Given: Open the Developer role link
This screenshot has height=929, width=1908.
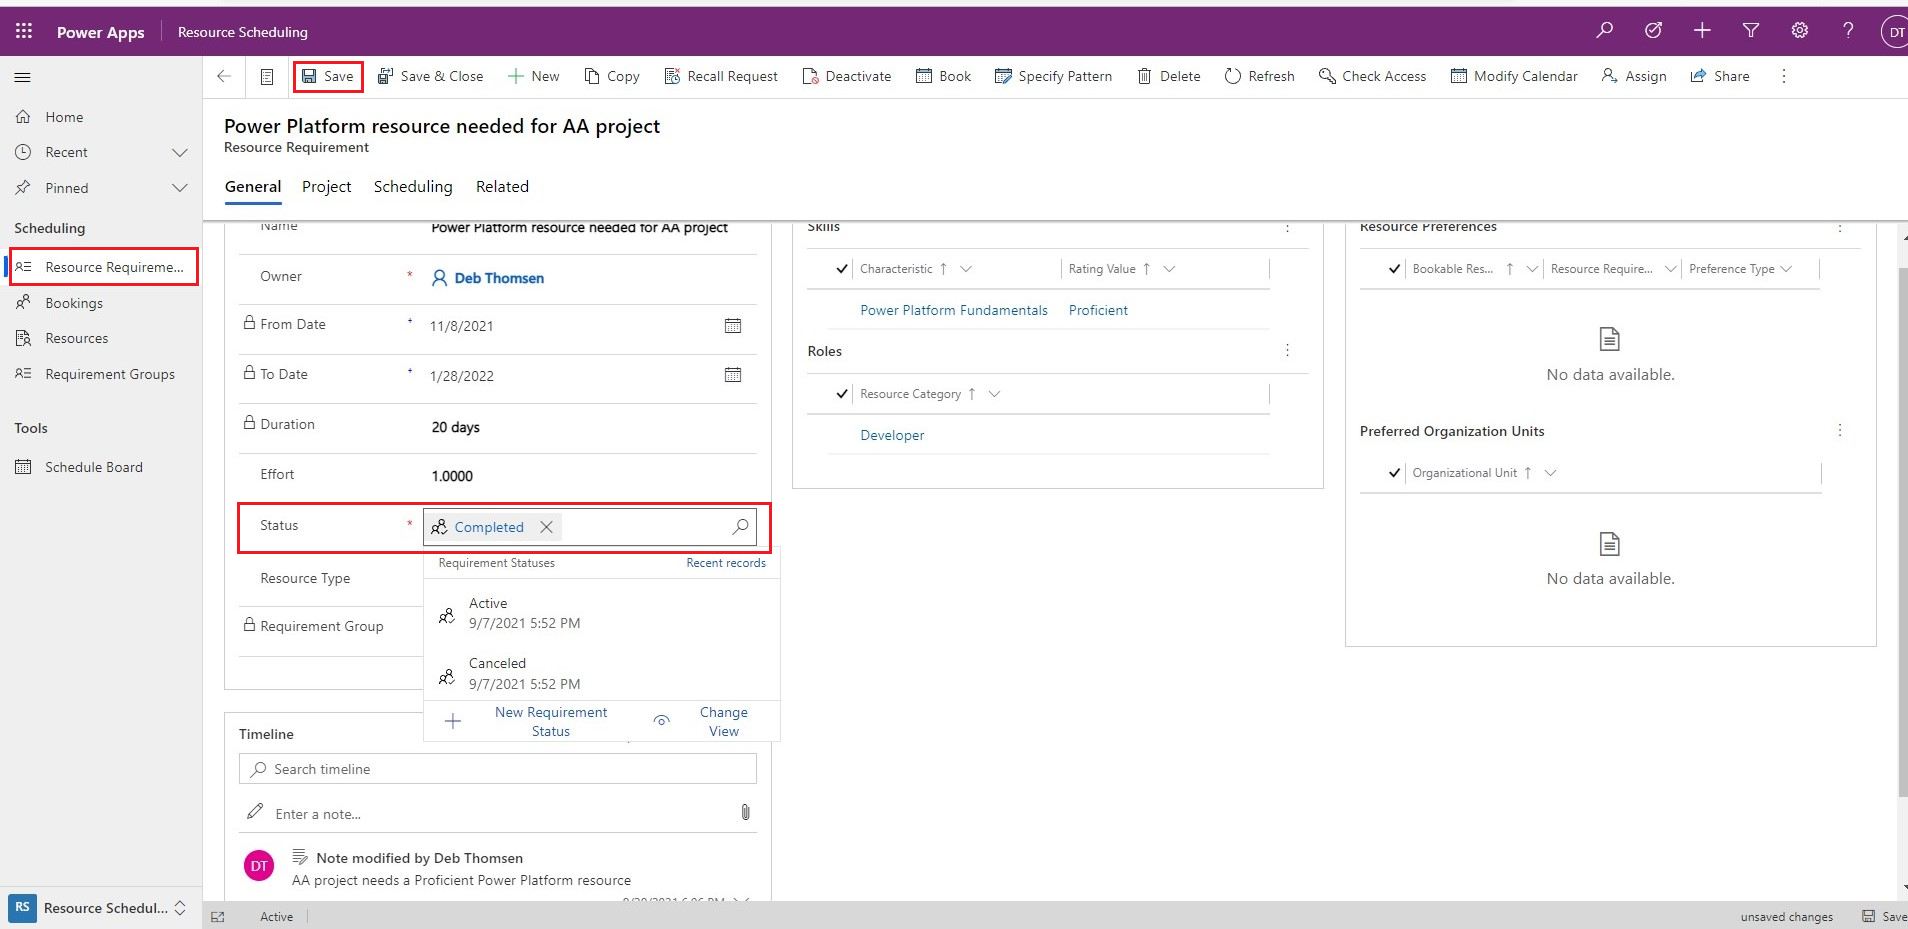Looking at the screenshot, I should pos(892,435).
